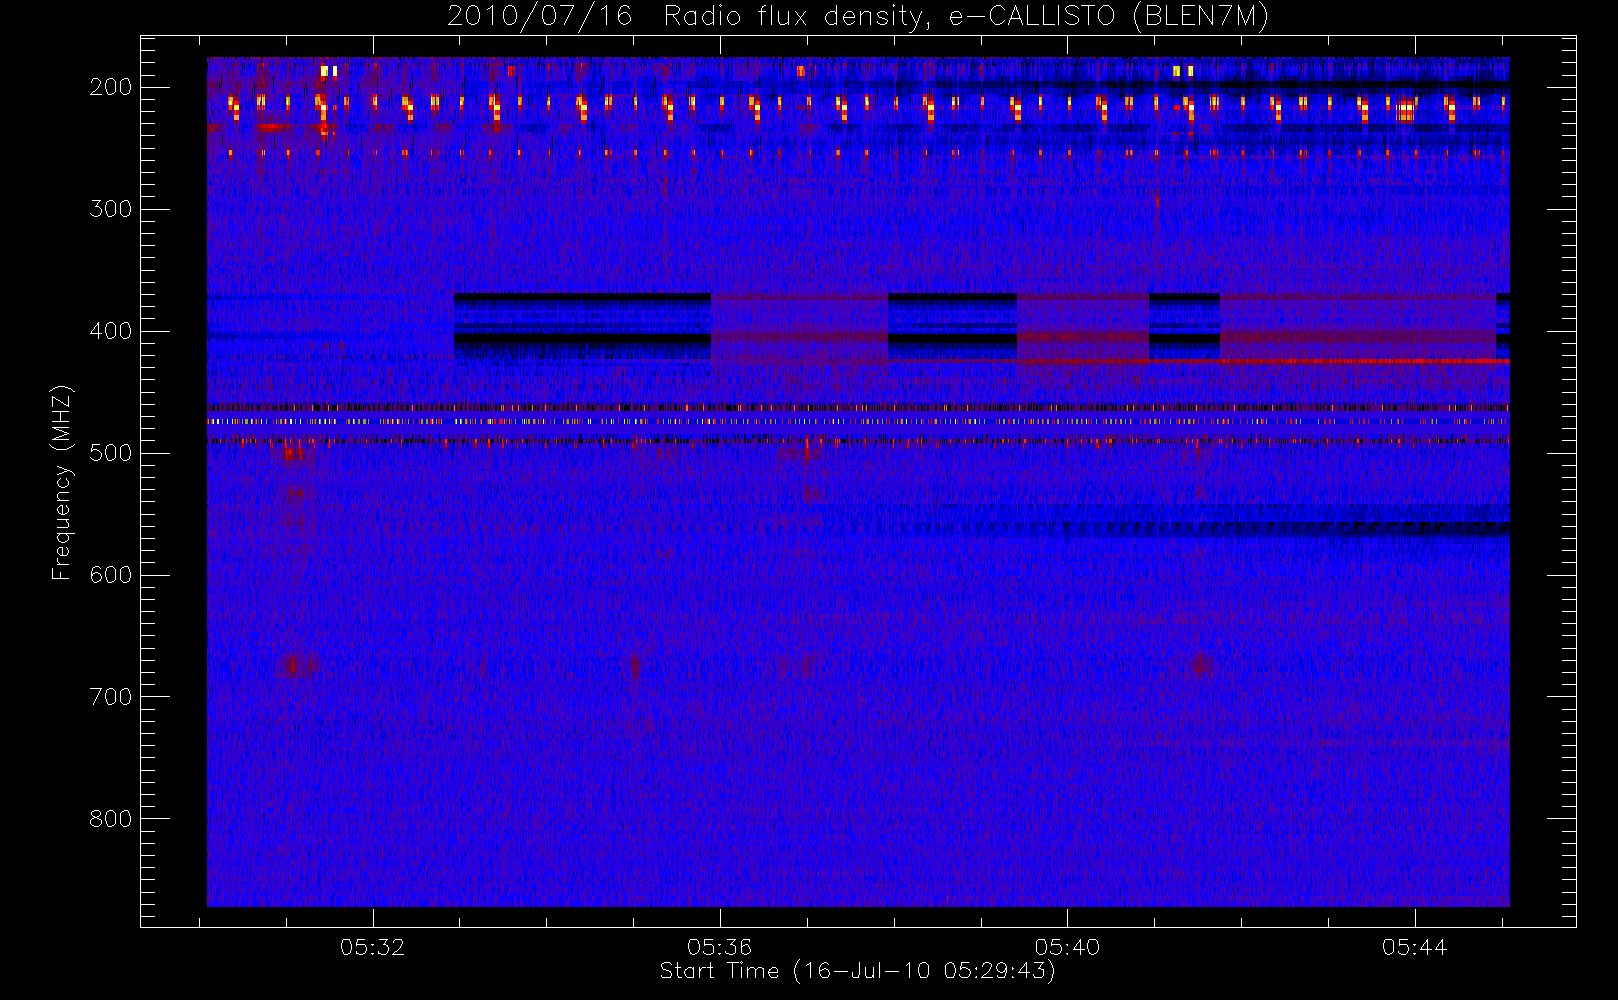Click the 05:44 time tick label

[x=1415, y=947]
